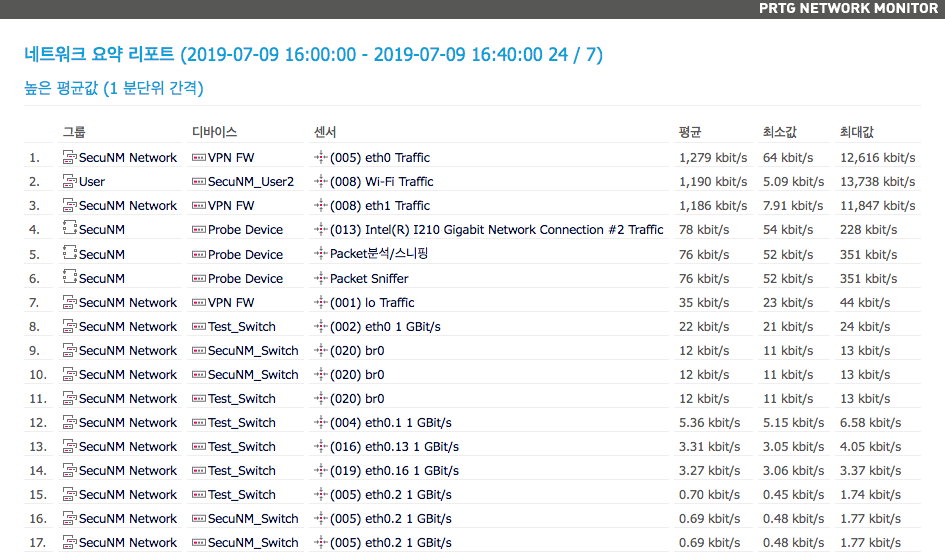
Task: Click maximum value 13,738 kbit/s
Action: [x=878, y=182]
